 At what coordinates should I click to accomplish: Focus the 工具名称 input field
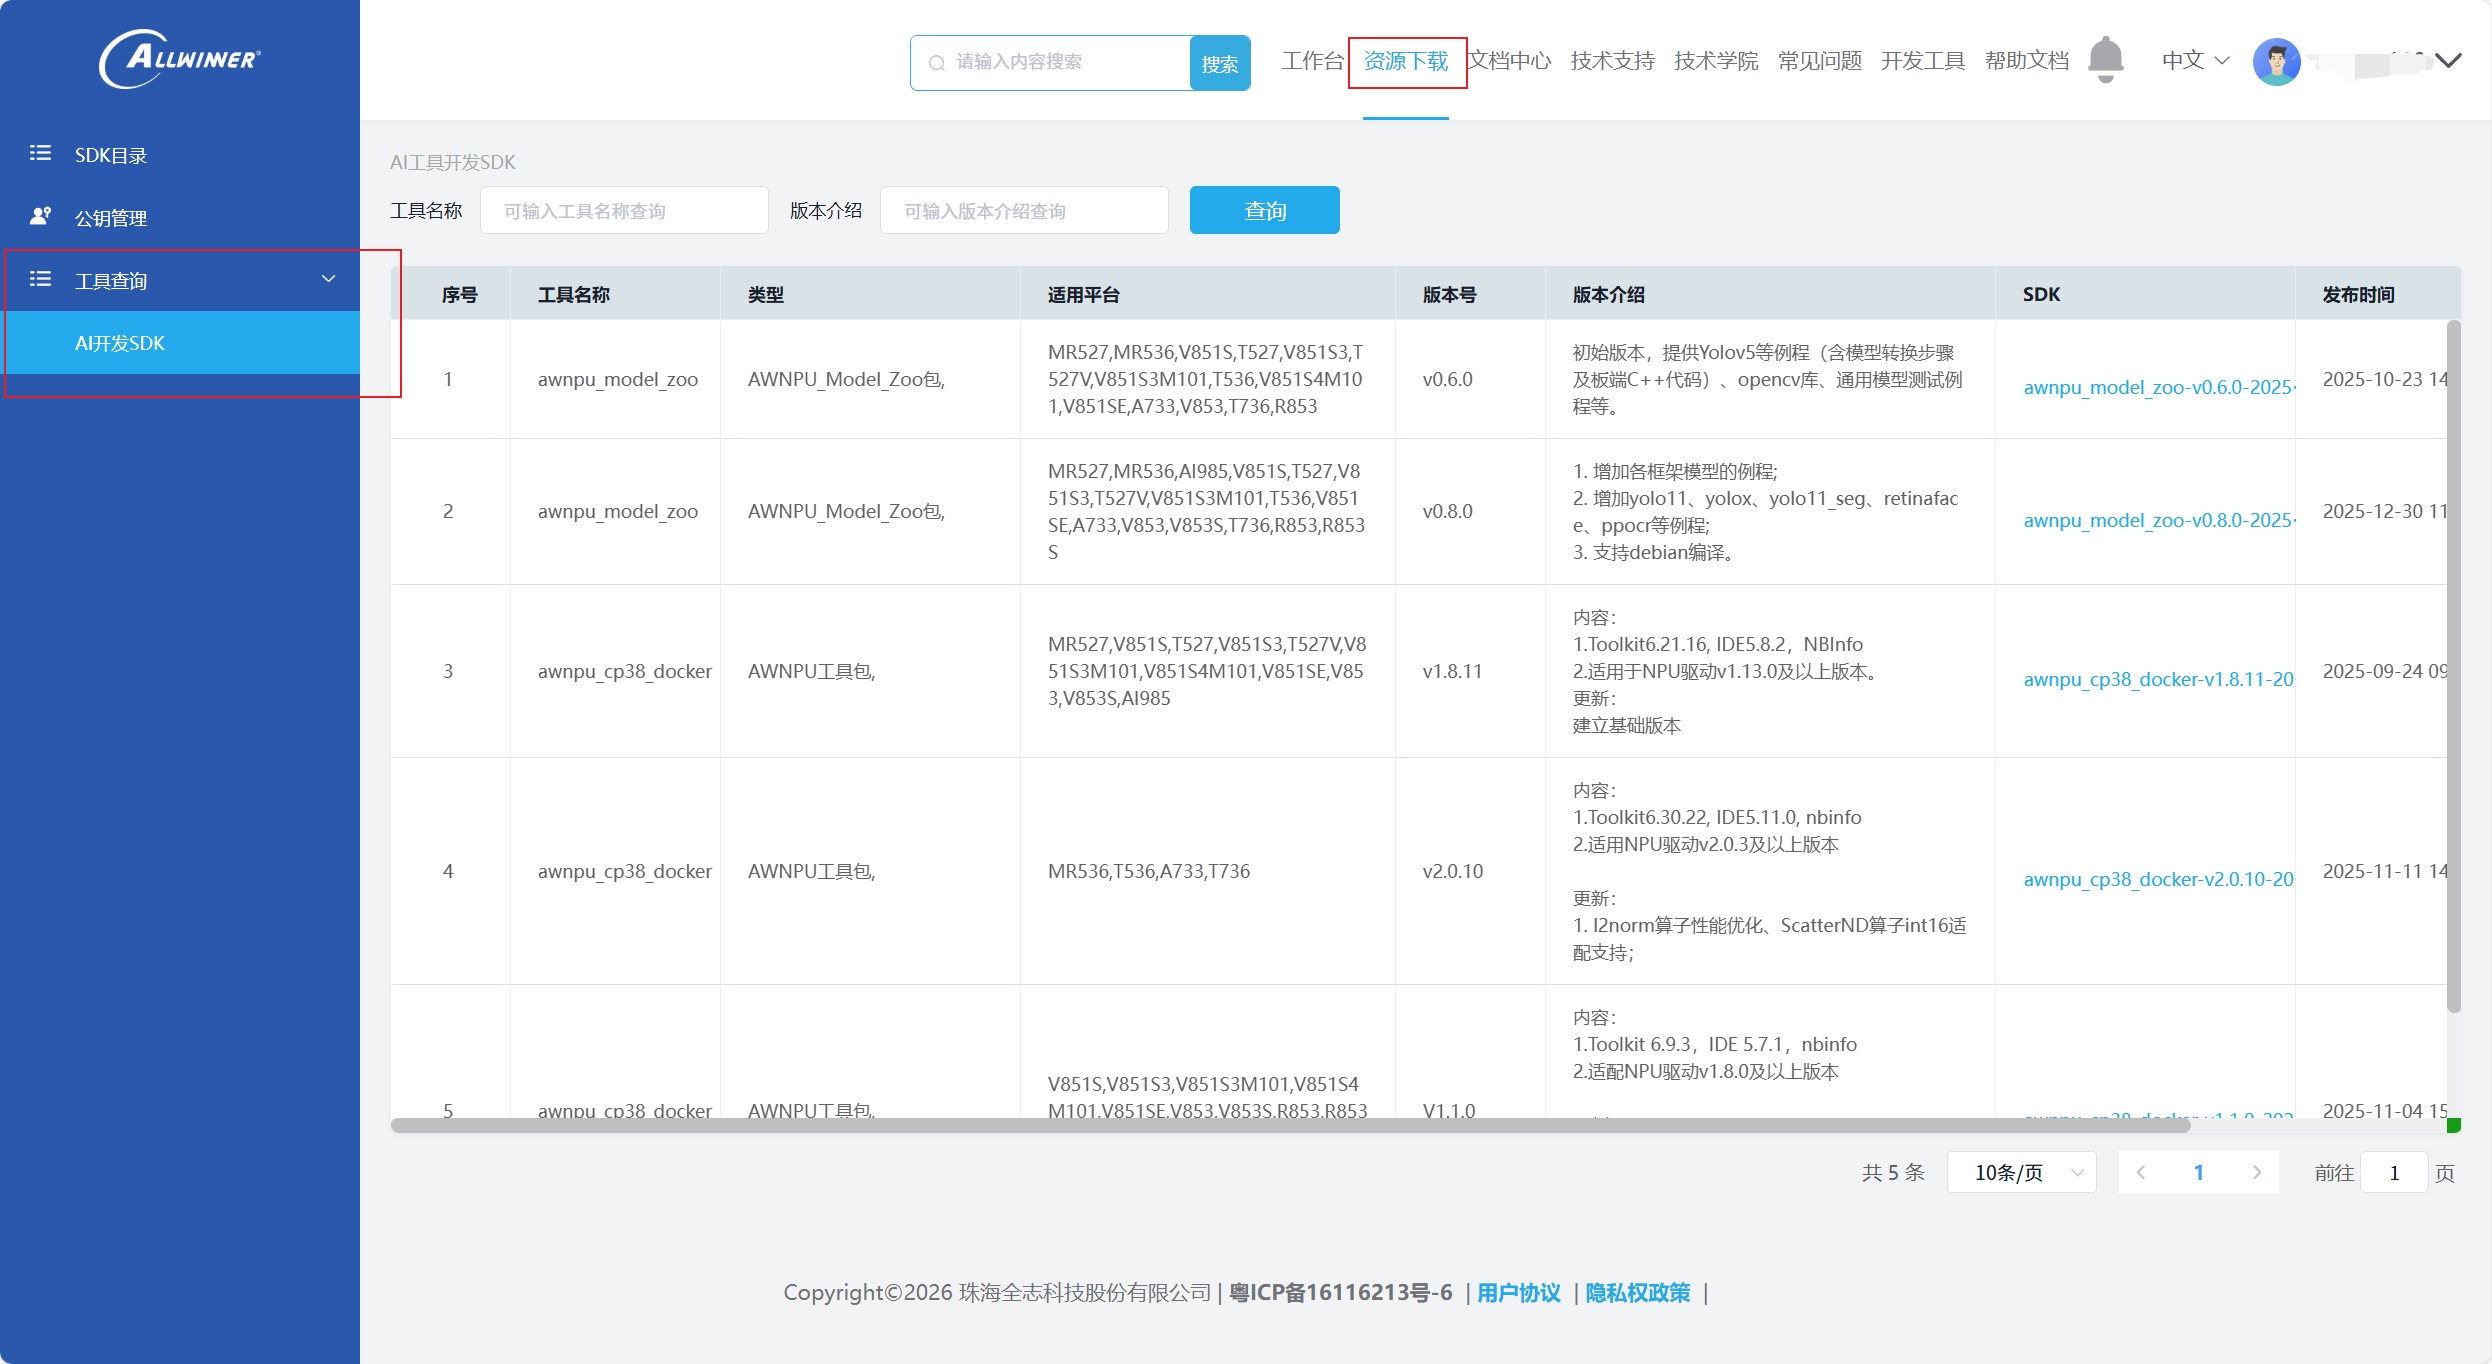[624, 211]
